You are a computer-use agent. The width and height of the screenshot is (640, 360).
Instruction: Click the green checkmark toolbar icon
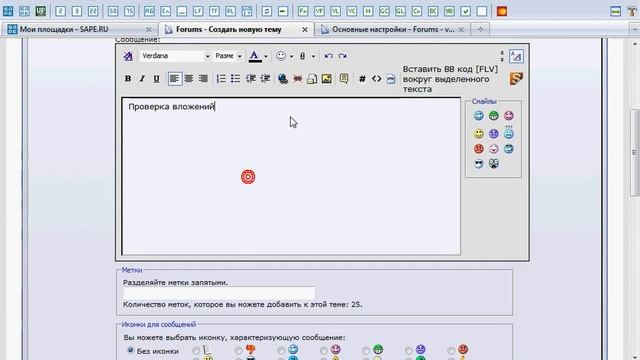click(465, 11)
